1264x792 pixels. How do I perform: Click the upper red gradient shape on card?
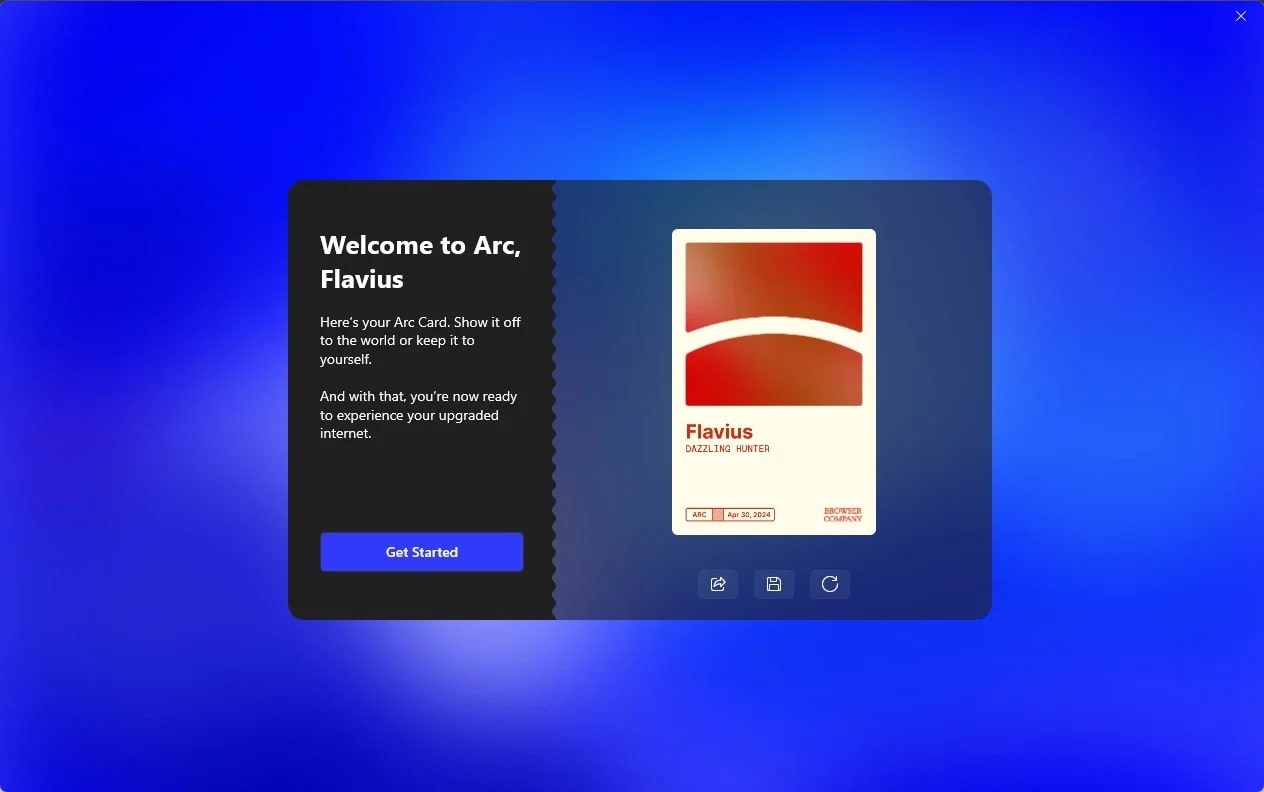pos(774,278)
